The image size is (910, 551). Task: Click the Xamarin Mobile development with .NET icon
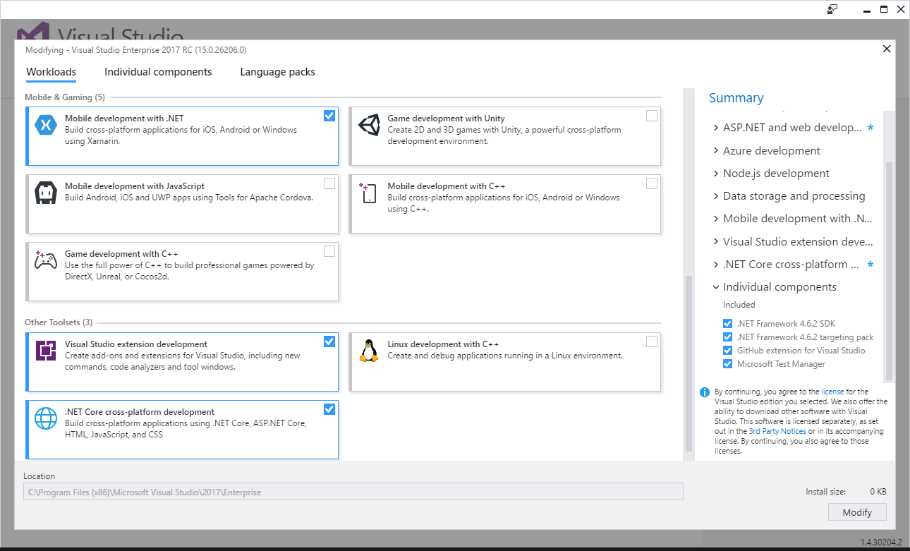tap(45, 125)
